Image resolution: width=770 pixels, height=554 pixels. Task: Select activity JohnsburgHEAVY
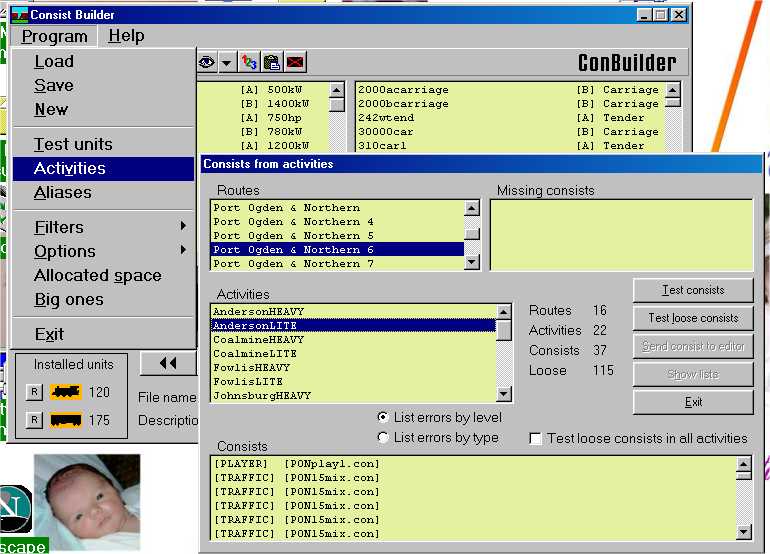coord(354,396)
